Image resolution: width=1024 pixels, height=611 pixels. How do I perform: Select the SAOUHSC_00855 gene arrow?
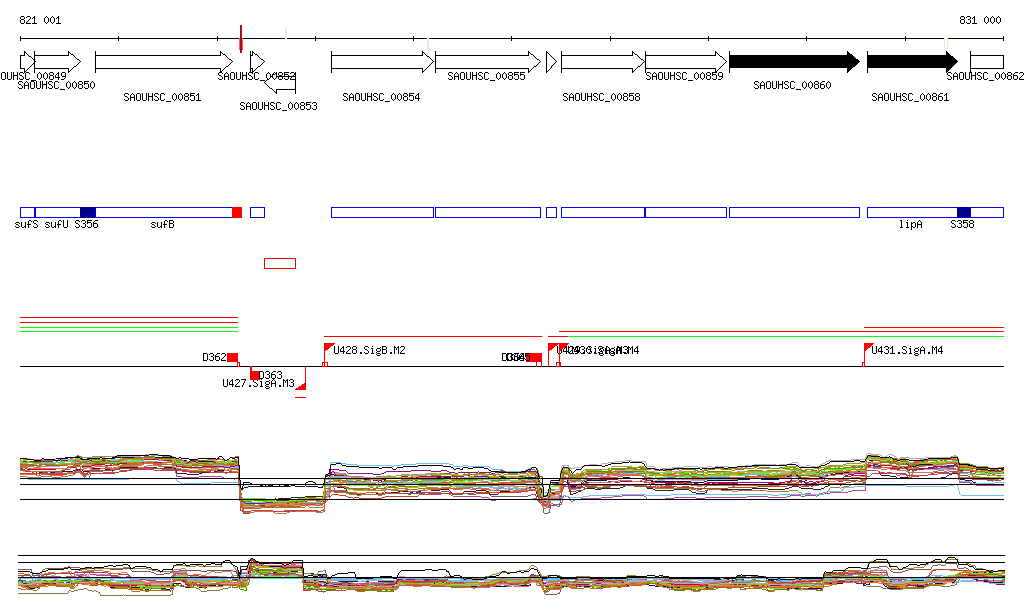[488, 63]
